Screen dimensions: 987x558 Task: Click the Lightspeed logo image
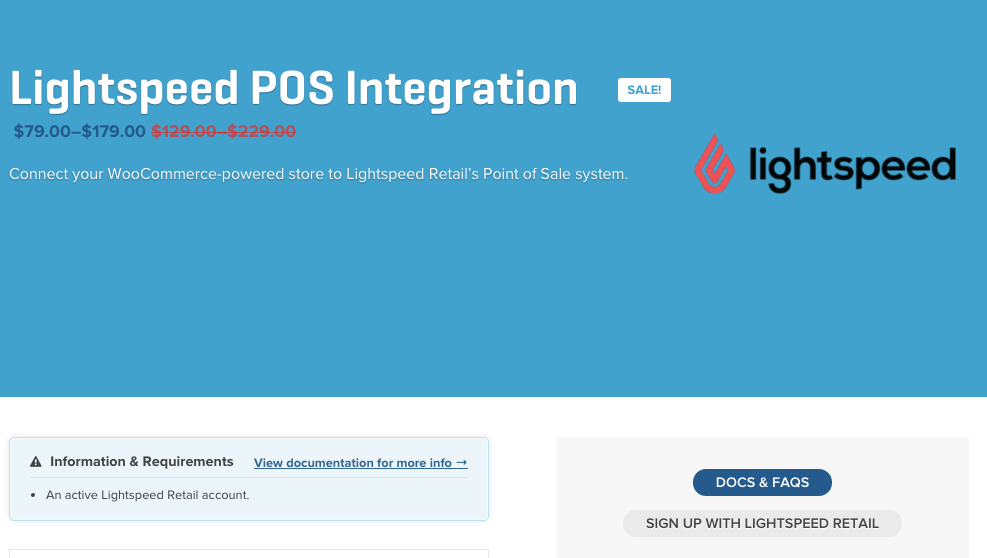click(x=825, y=164)
